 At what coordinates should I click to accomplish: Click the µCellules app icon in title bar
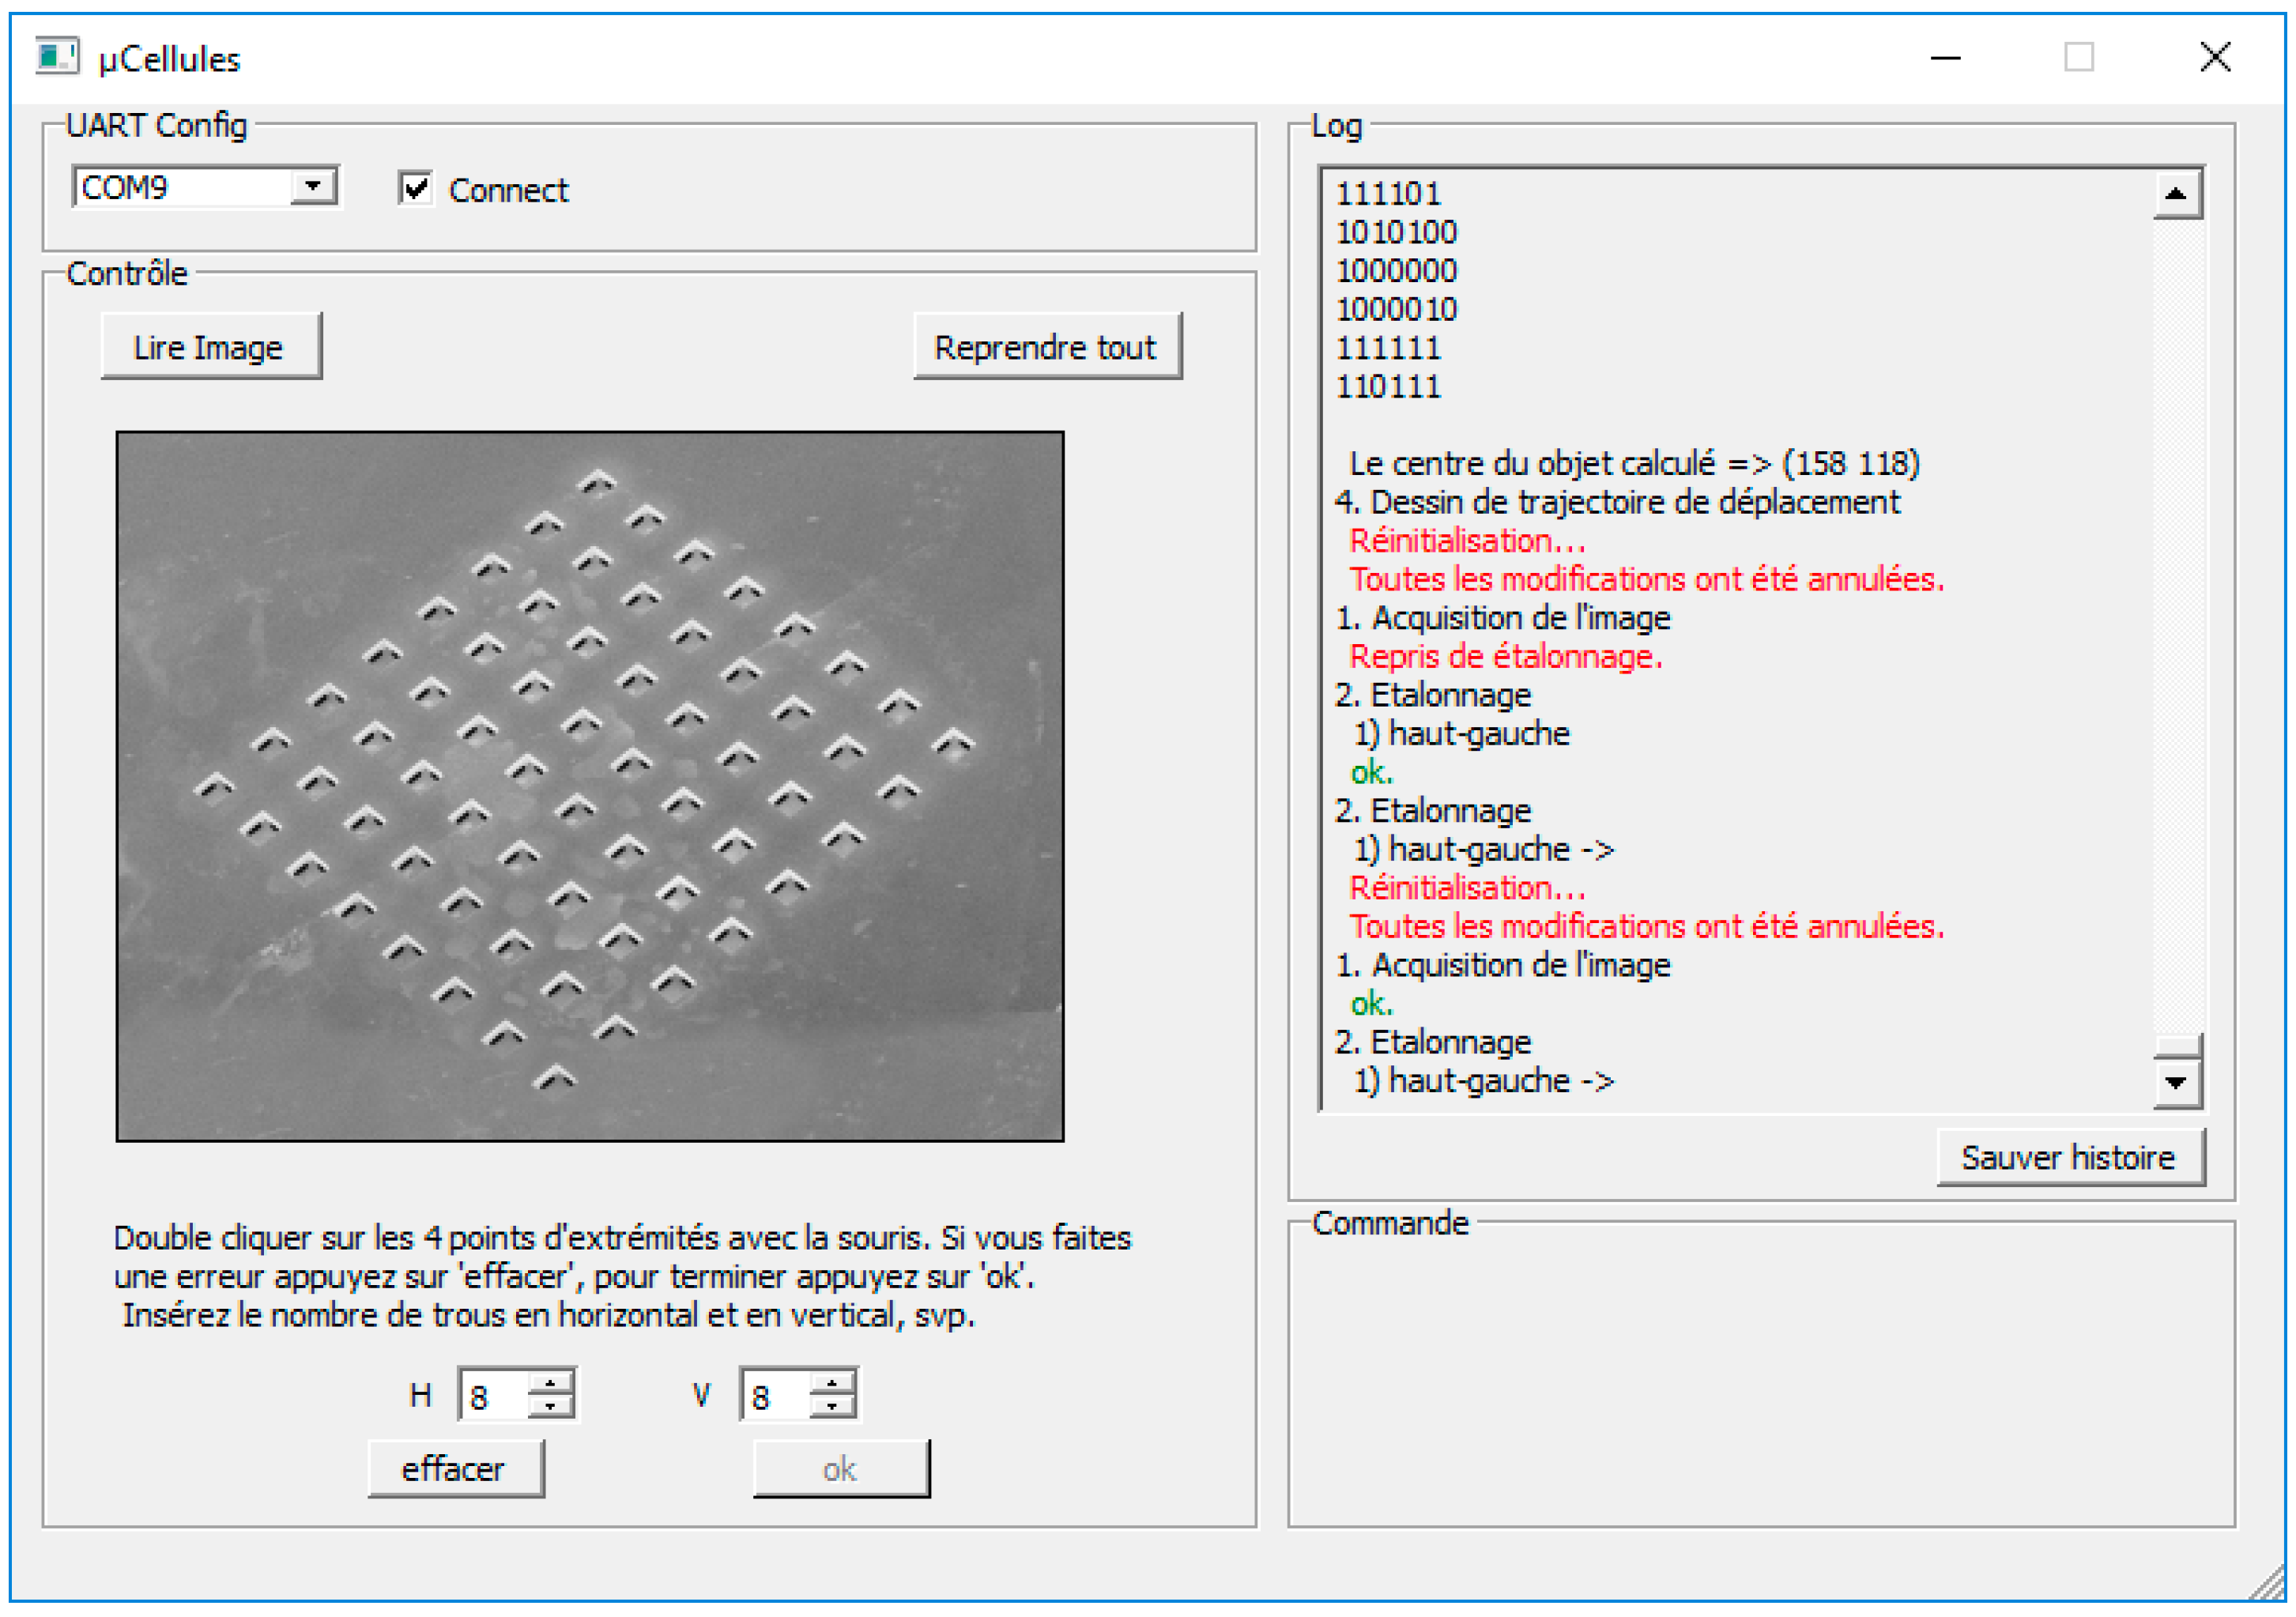tap(56, 56)
